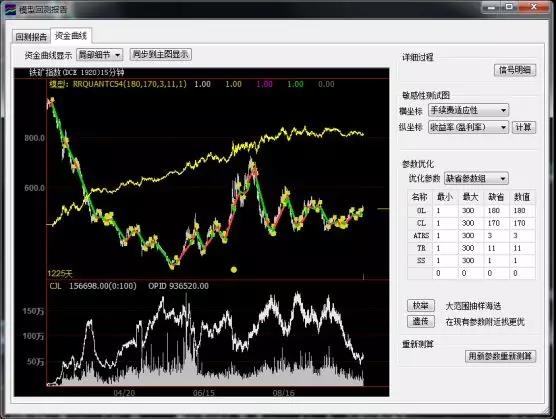The width and height of the screenshot is (556, 420).
Task: Open the 收益率(盈利率) dropdown
Action: [x=468, y=127]
